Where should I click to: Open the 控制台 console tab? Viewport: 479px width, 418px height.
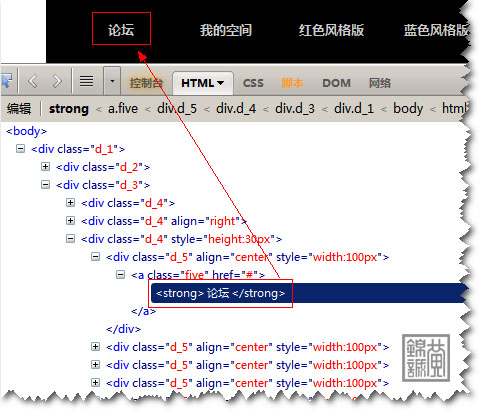(x=146, y=83)
